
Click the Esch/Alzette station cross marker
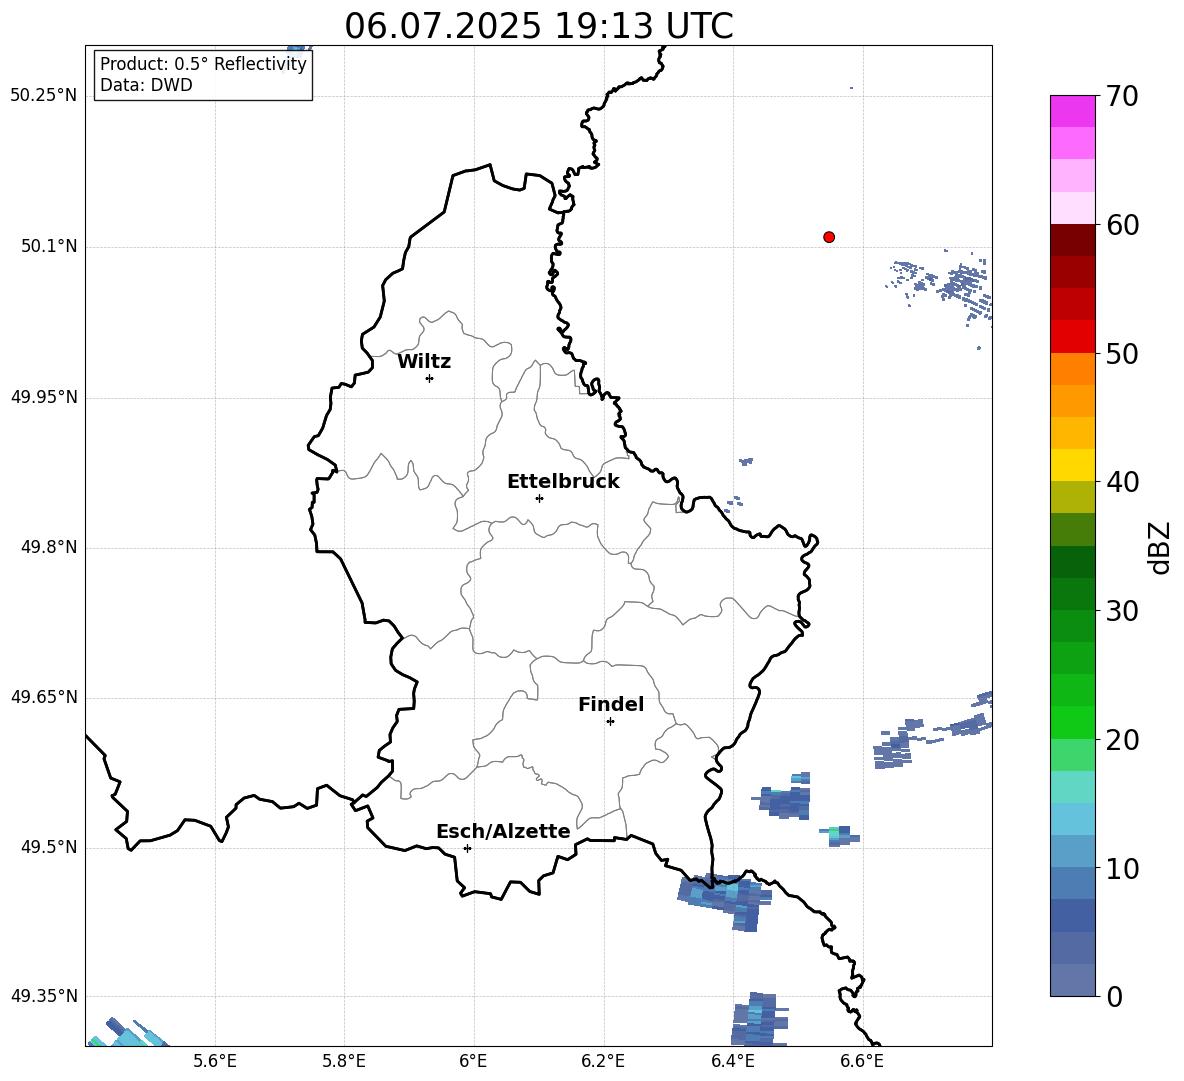coord(467,848)
